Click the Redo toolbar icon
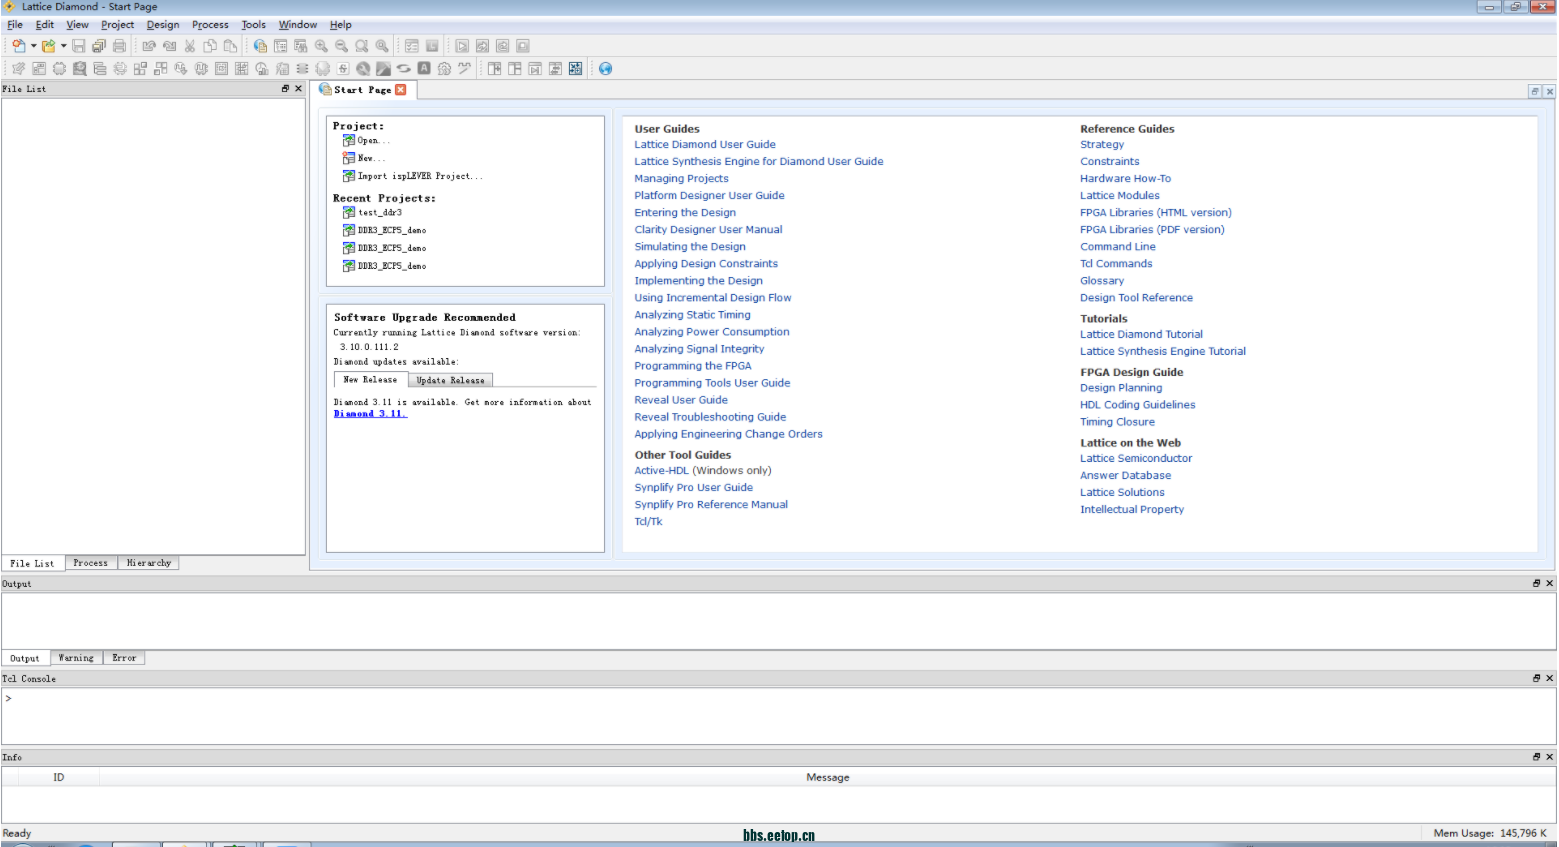 [x=169, y=46]
